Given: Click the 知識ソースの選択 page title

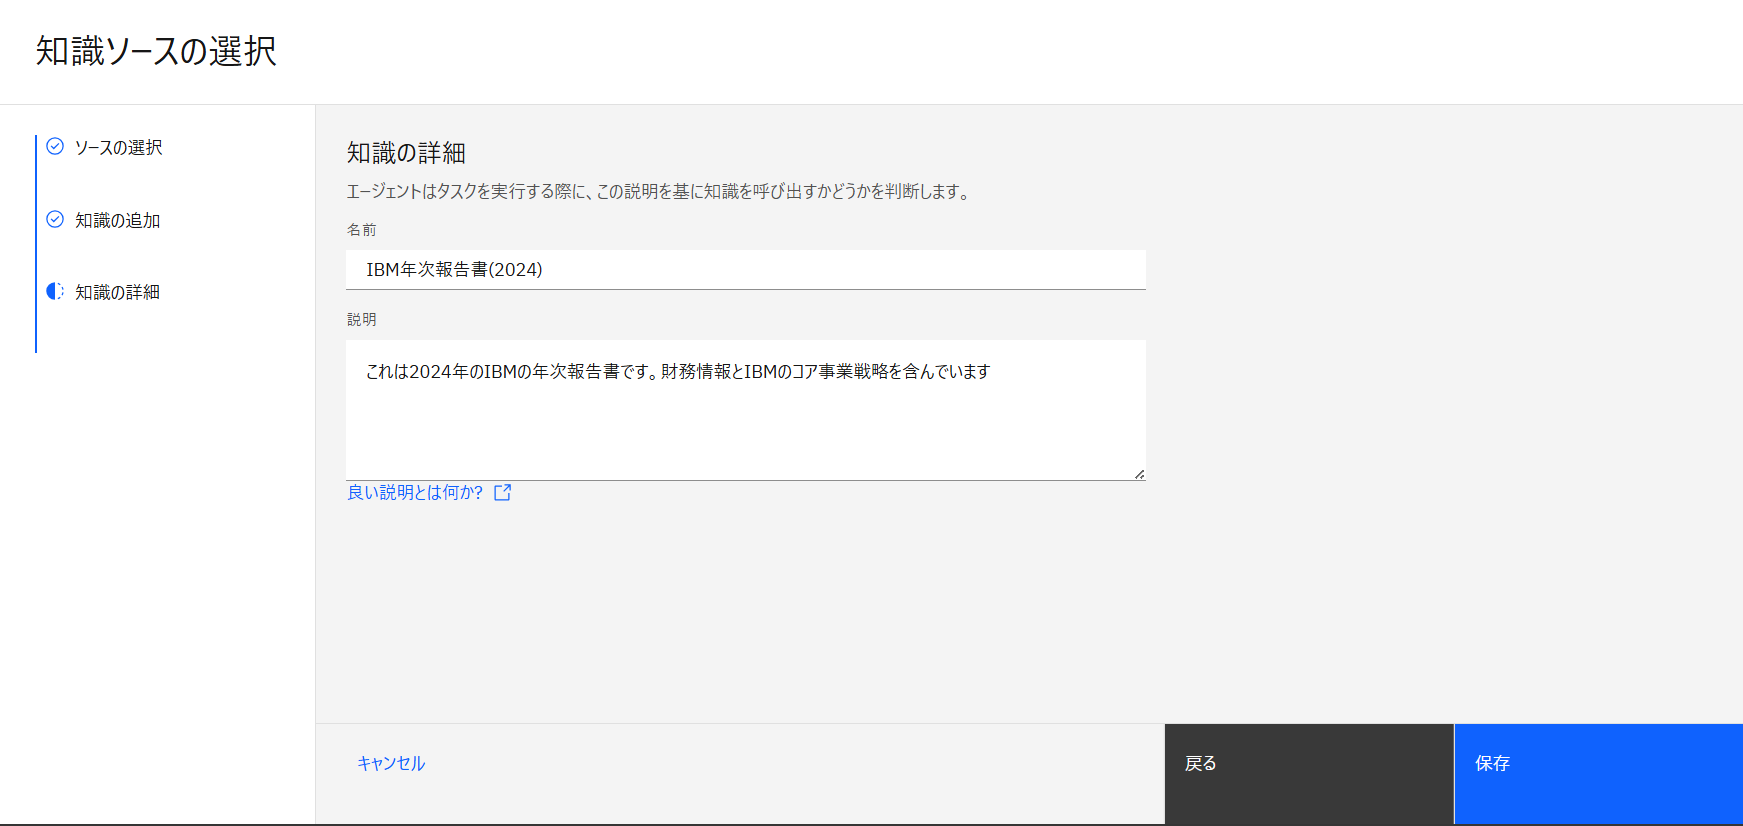Looking at the screenshot, I should 156,51.
